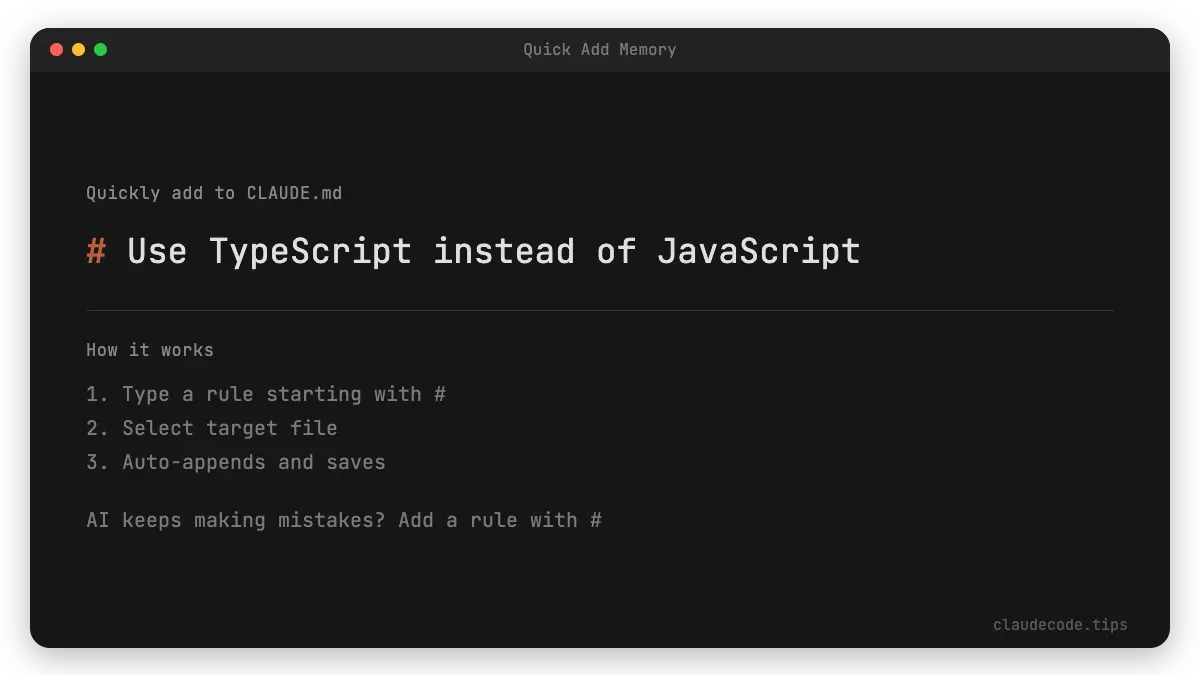Click the word "instead" in the rule heading
1200x675 pixels.
(x=503, y=251)
